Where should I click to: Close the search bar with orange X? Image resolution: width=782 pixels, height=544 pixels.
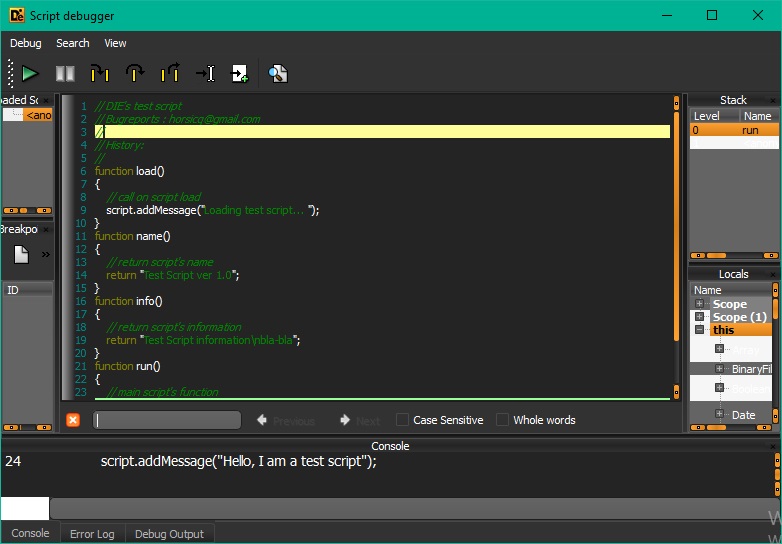(73, 420)
